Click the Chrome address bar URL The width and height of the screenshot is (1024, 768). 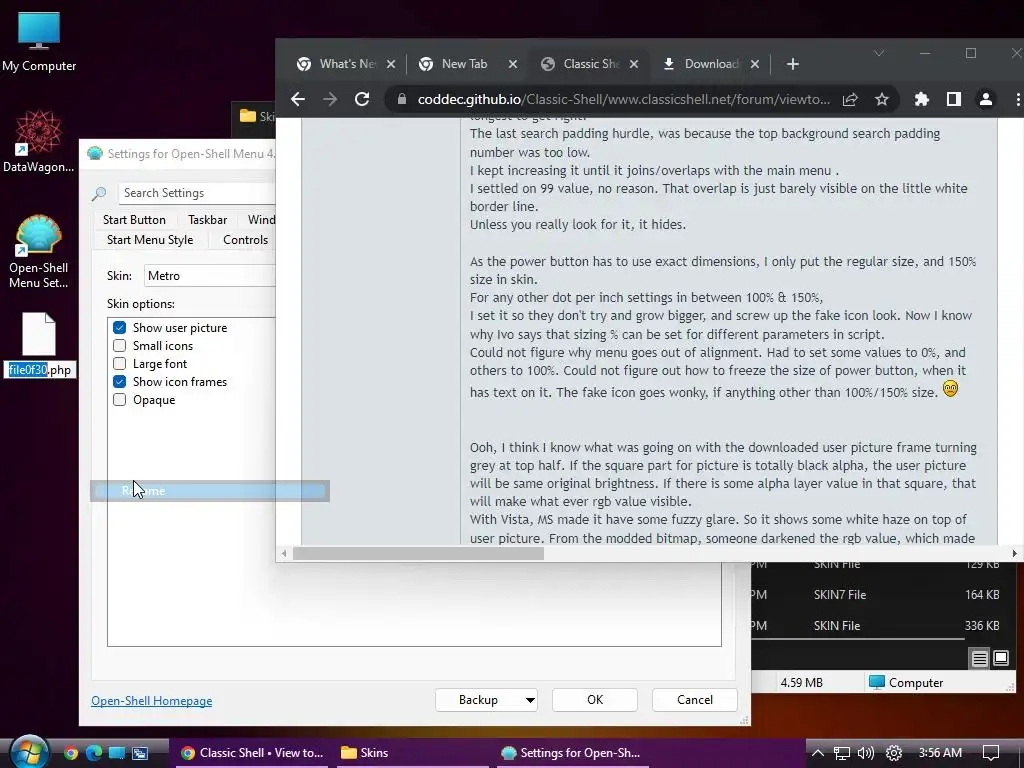624,99
